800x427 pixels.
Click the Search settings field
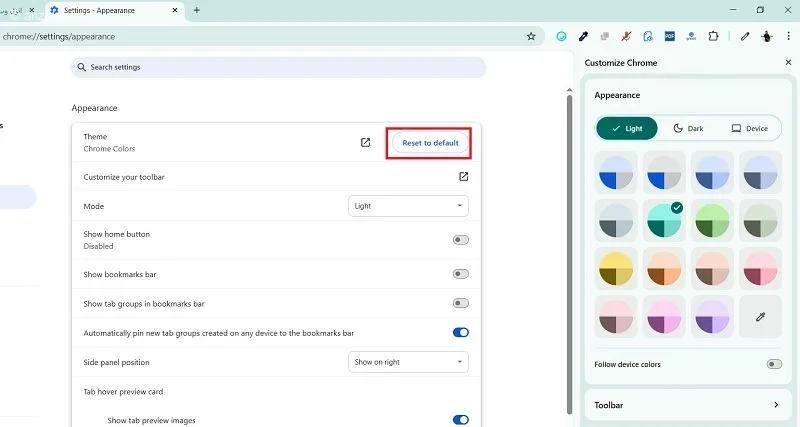pyautogui.click(x=278, y=67)
